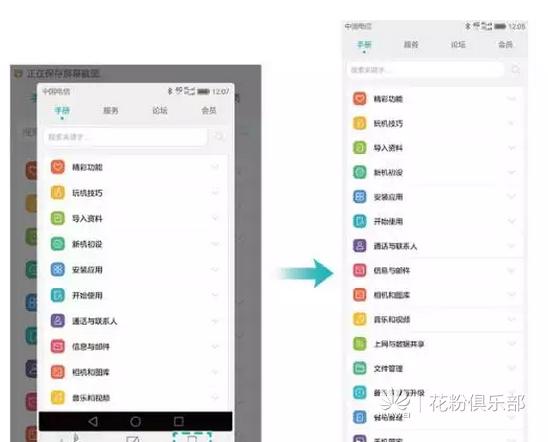Select the 手册 tab in left screenshot
This screenshot has width=548, height=442.
point(62,111)
